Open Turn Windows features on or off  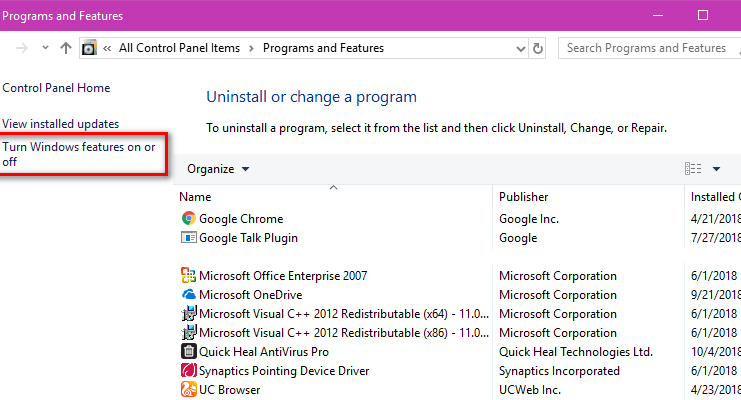point(79,154)
